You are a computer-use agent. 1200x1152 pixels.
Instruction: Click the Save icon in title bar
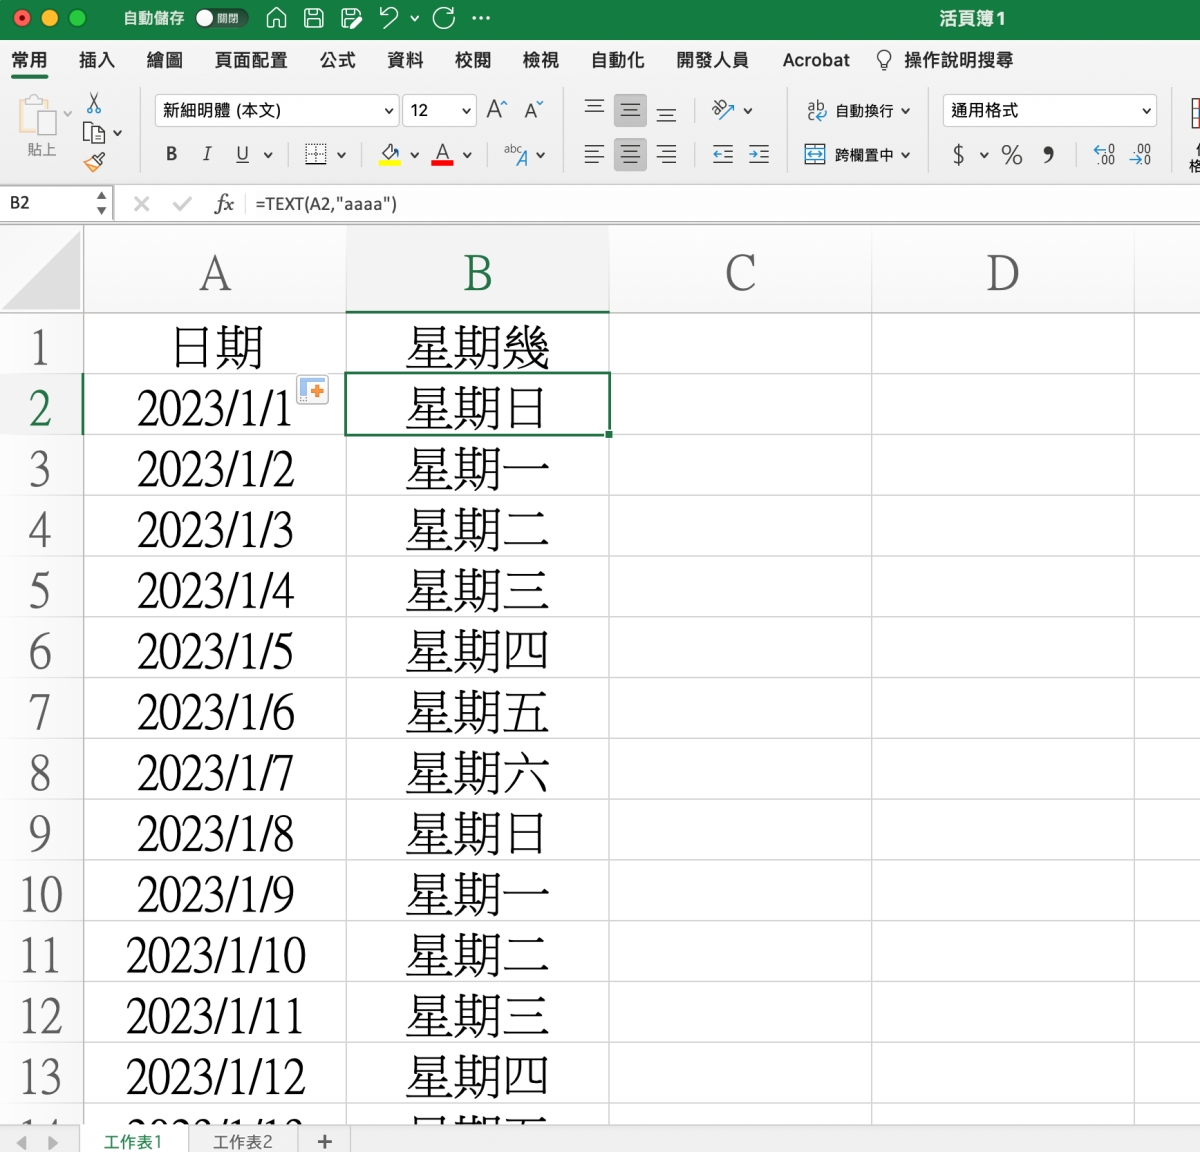click(x=313, y=18)
